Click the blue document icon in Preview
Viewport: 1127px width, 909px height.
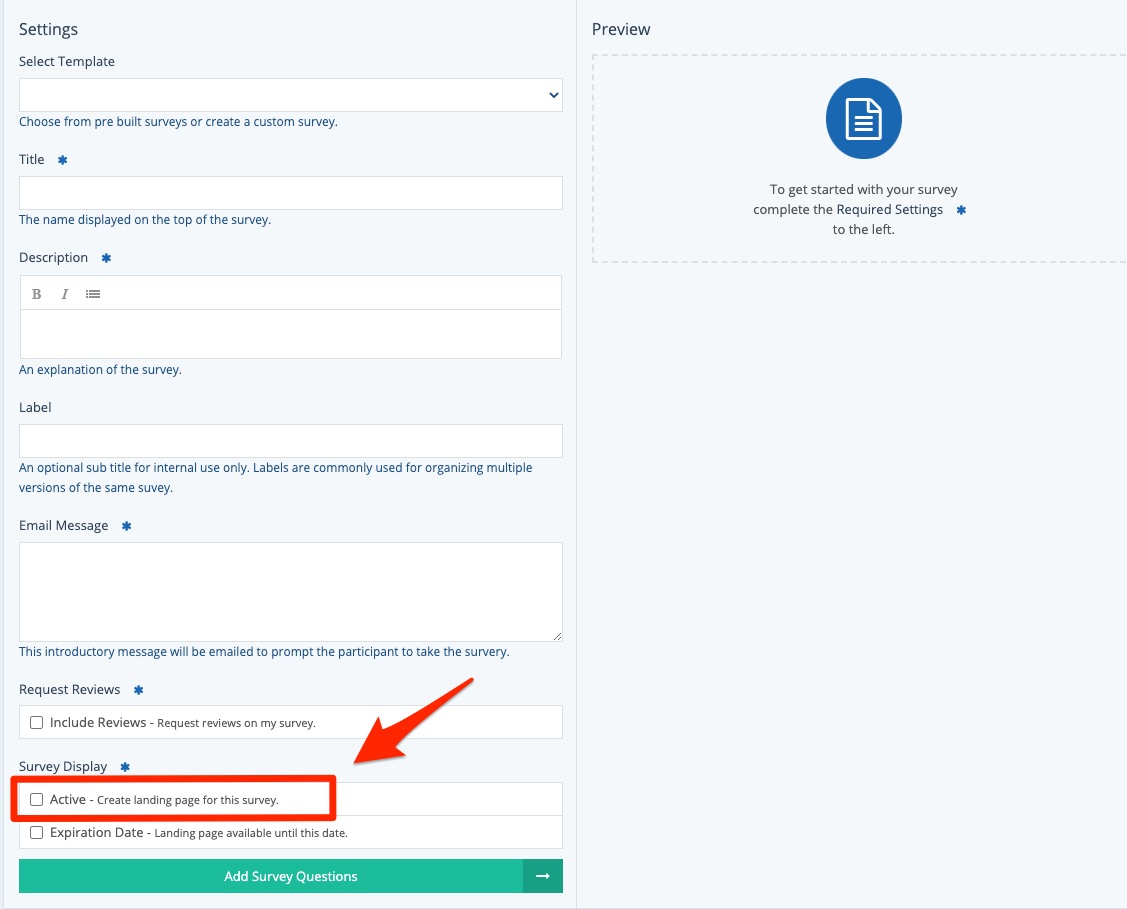click(x=863, y=119)
